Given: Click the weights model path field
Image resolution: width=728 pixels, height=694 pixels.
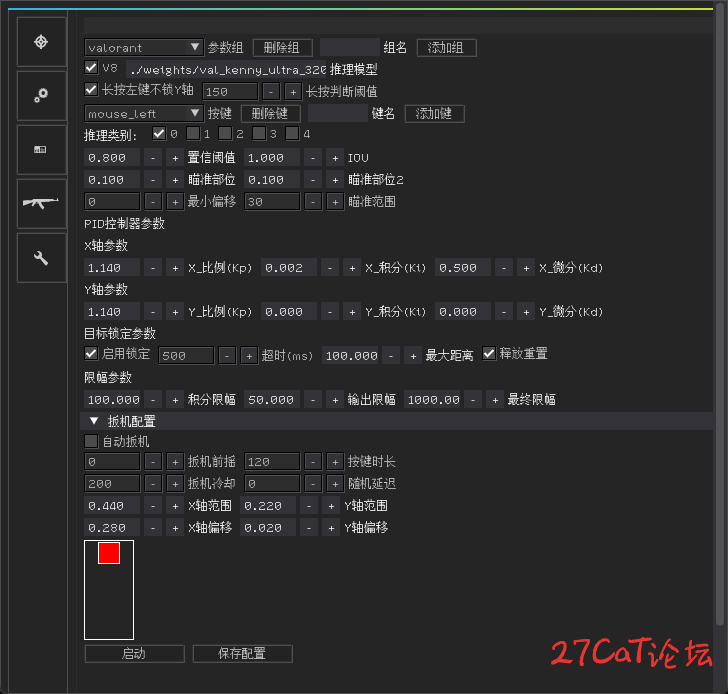Looking at the screenshot, I should (227, 70).
